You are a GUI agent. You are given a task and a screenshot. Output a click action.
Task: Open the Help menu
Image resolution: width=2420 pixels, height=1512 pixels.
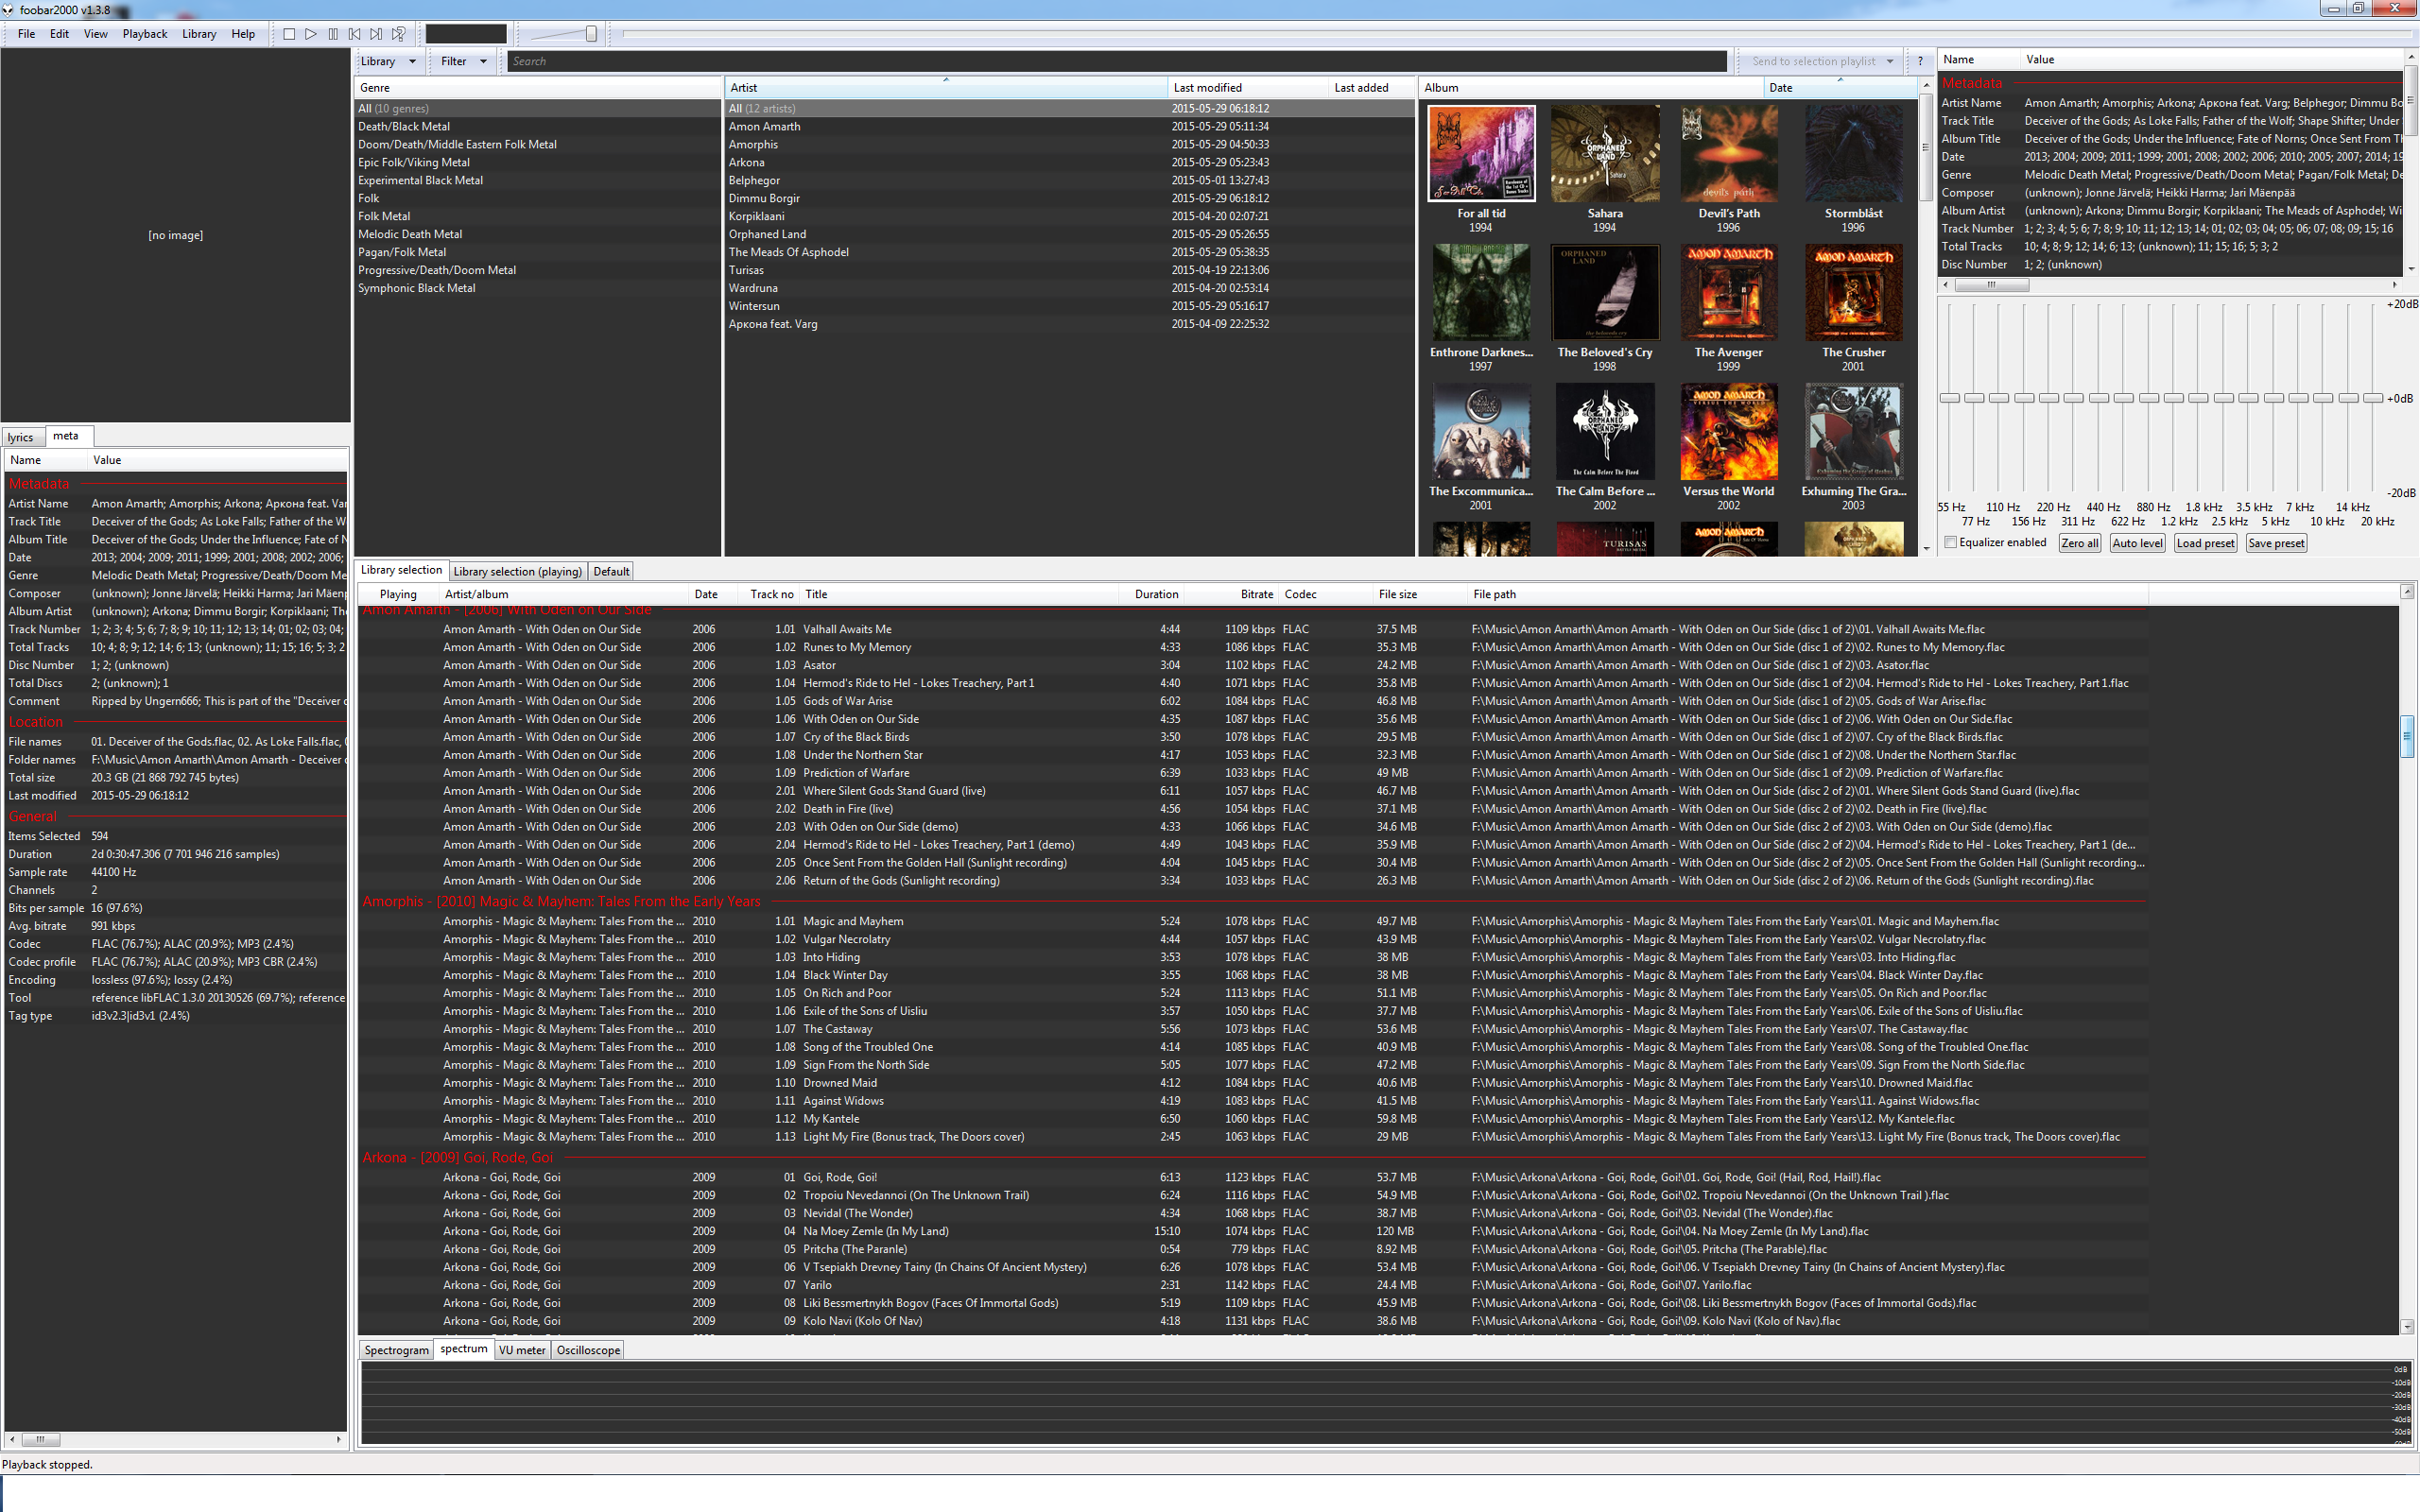pos(243,34)
